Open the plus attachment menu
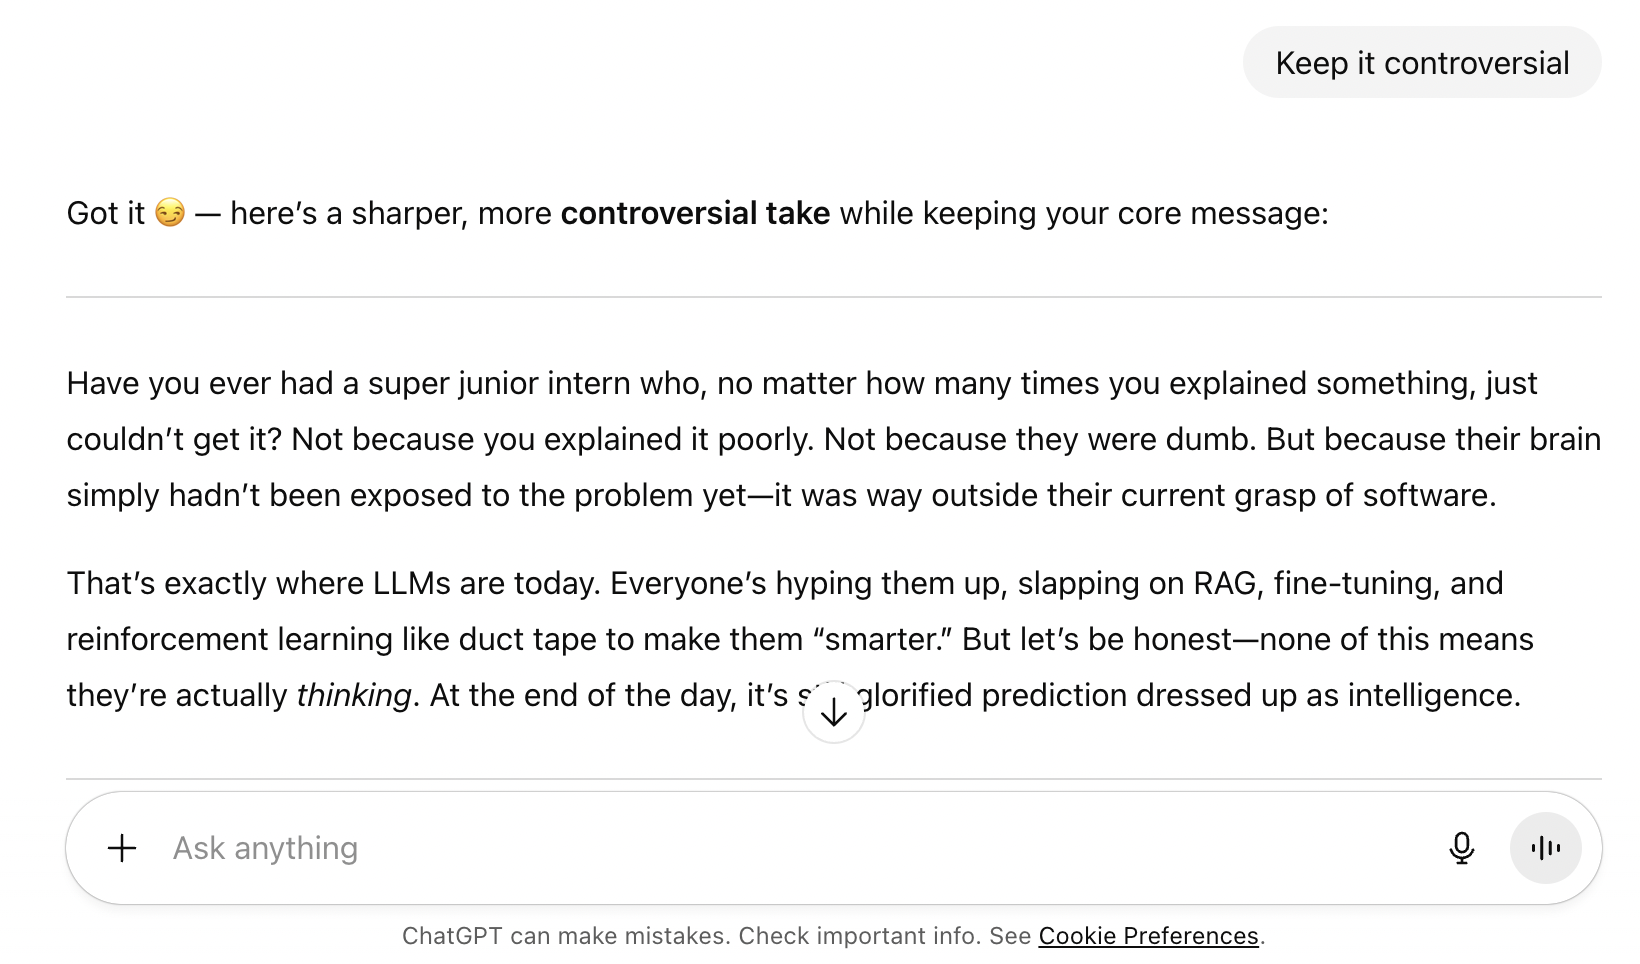This screenshot has width=1640, height=964. (122, 848)
